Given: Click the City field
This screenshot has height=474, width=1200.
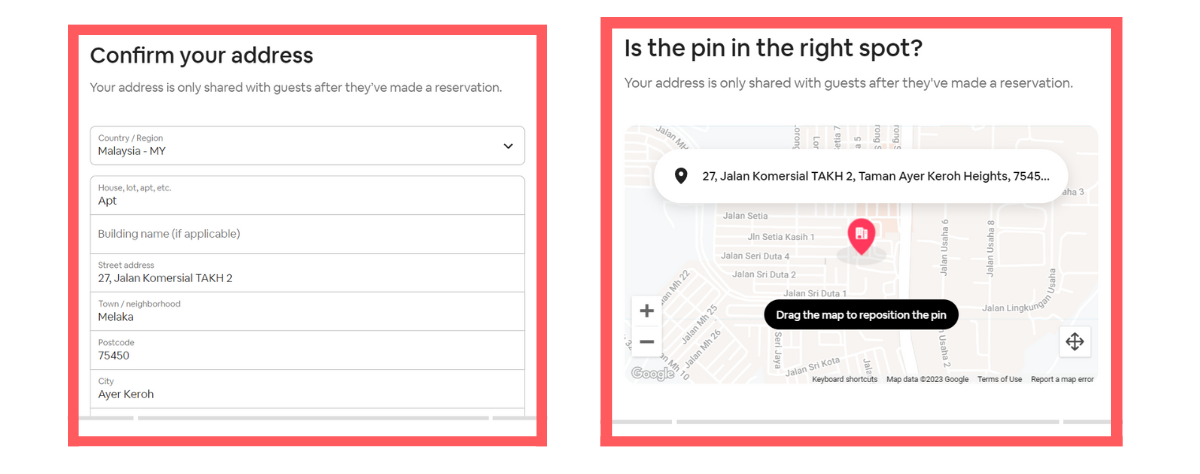Looking at the screenshot, I should [x=306, y=389].
